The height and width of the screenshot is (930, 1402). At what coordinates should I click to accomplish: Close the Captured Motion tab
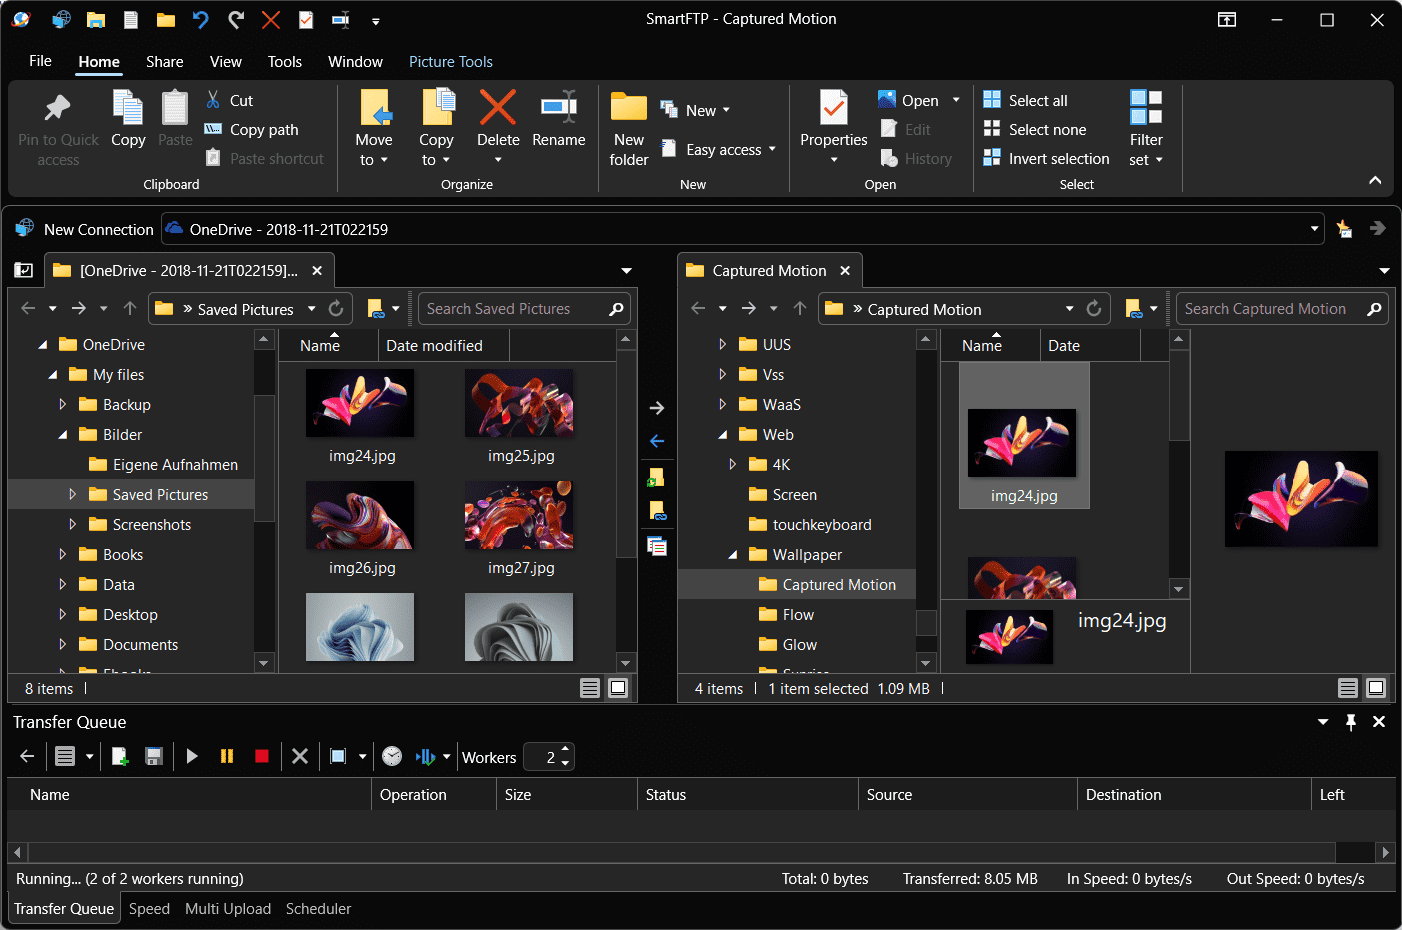[845, 271]
